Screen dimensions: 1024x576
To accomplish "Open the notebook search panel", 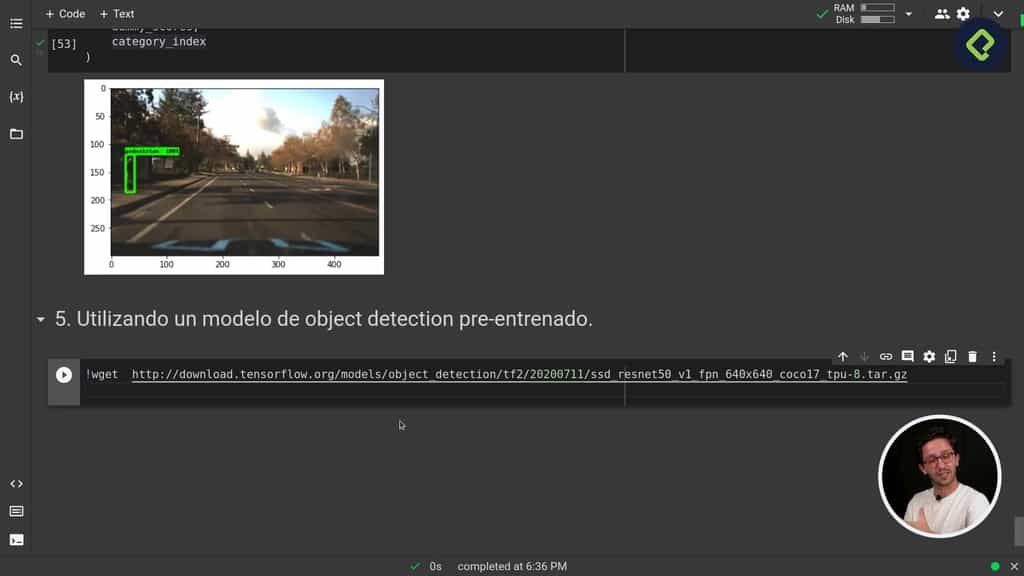I will [16, 60].
